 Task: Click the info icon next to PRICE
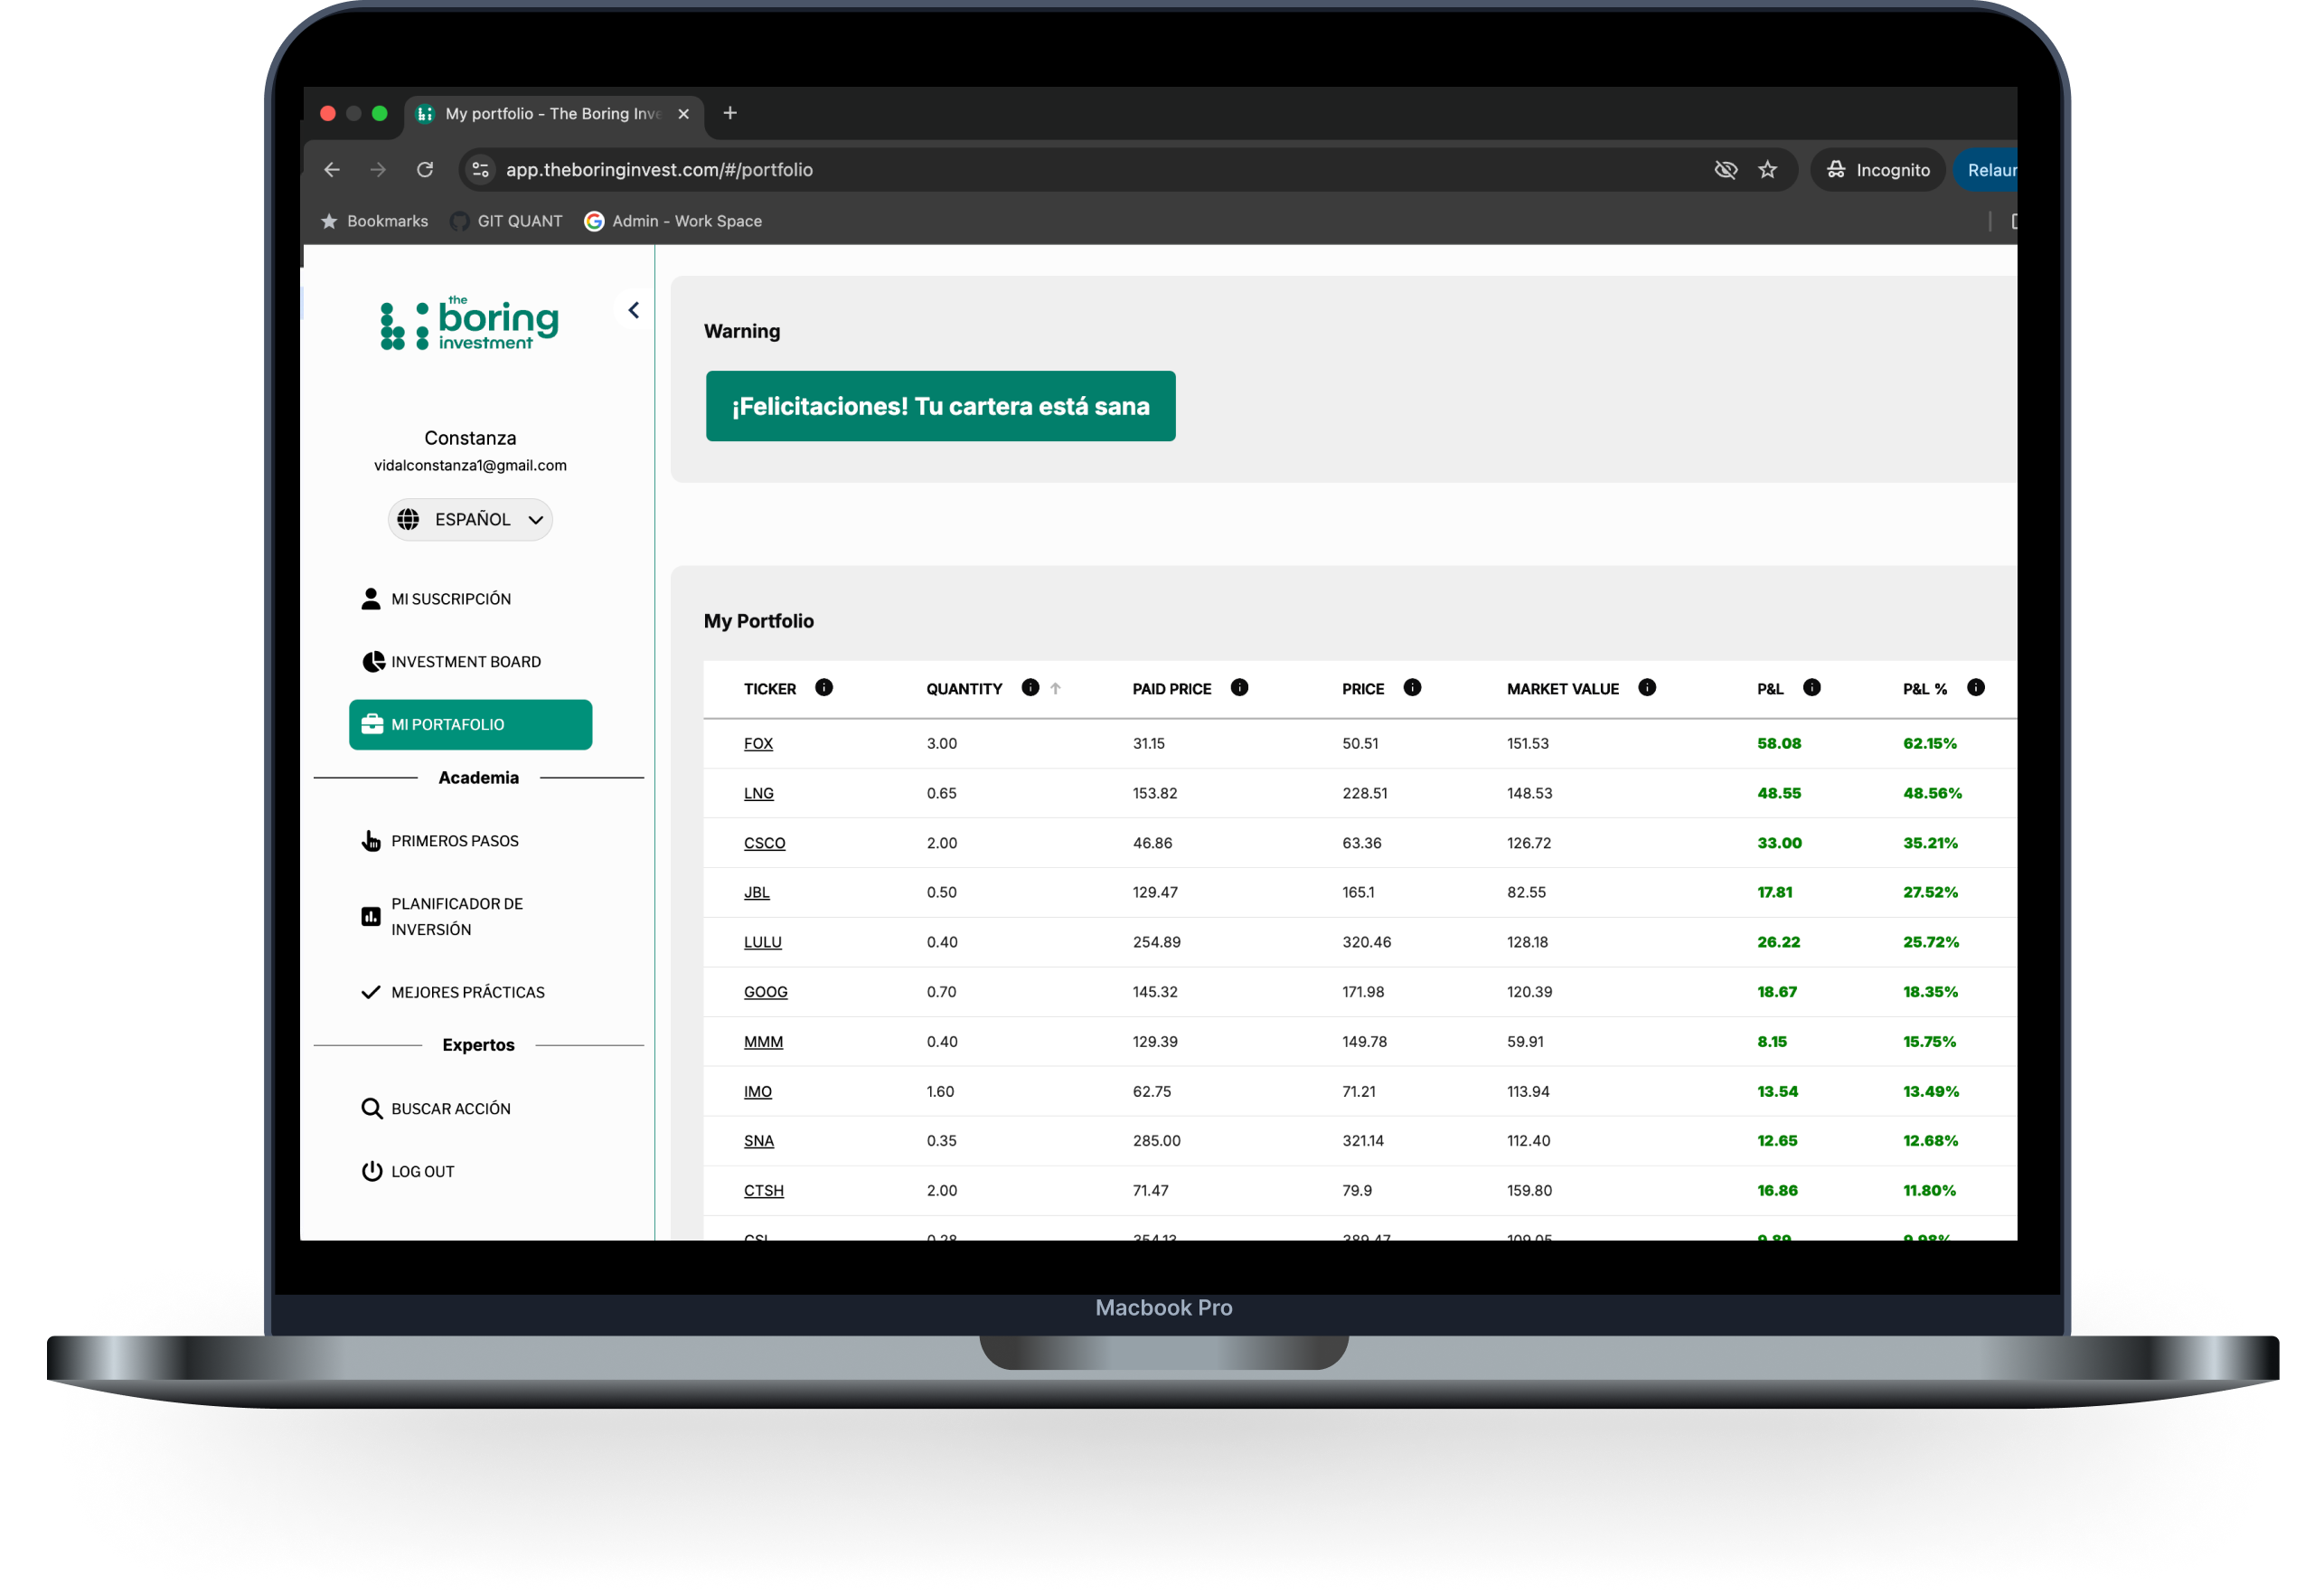tap(1412, 688)
